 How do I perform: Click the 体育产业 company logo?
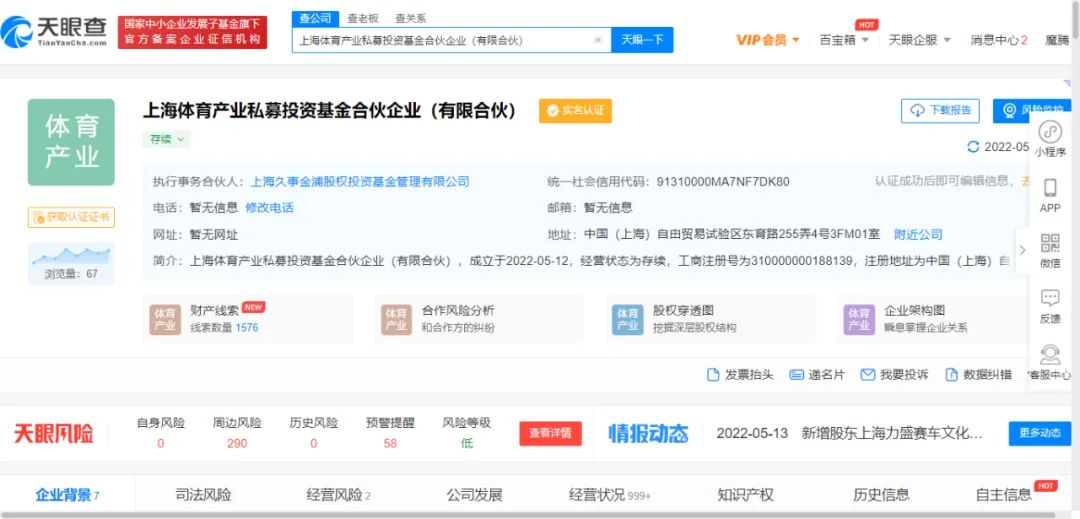pyautogui.click(x=71, y=142)
